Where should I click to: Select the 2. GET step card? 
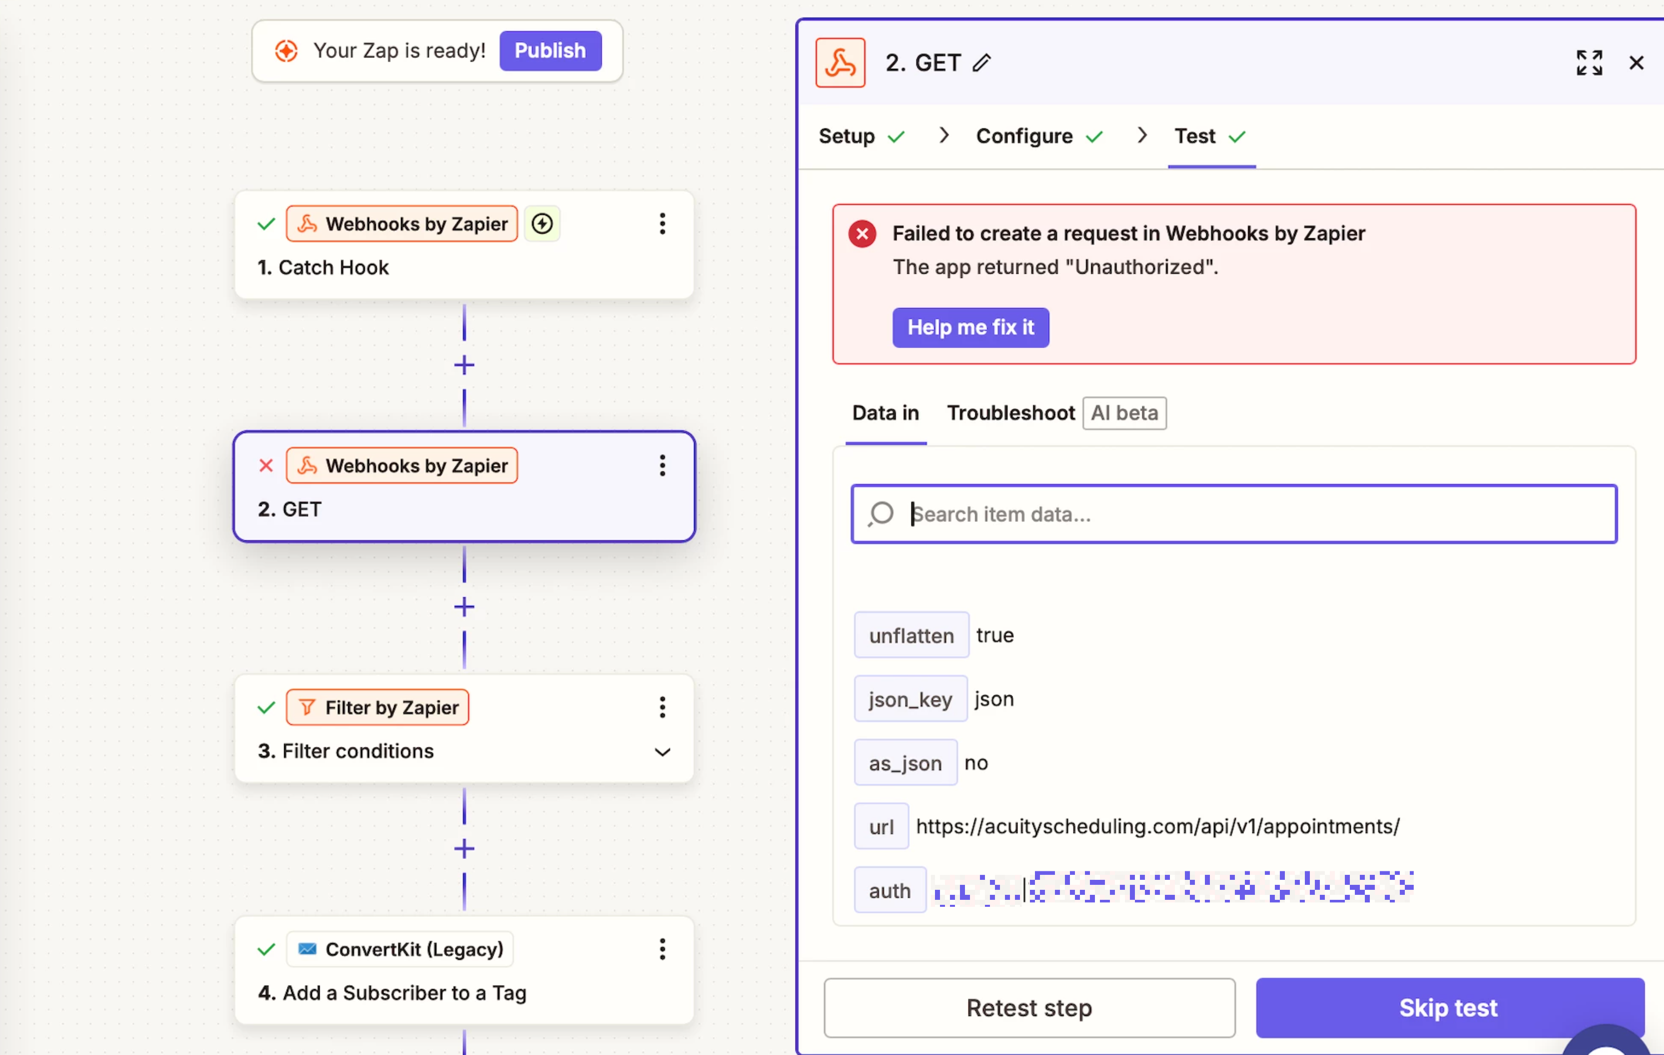(464, 487)
